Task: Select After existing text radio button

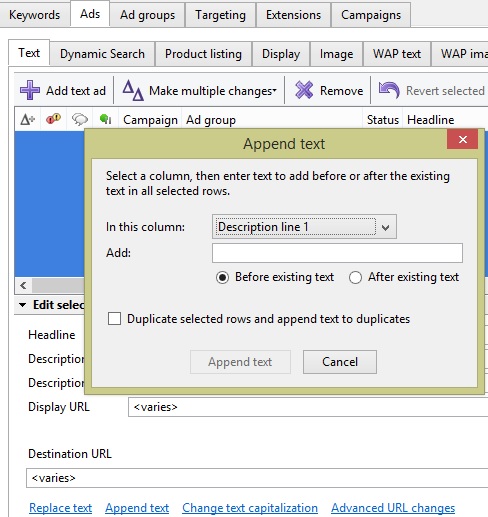Action: (355, 277)
